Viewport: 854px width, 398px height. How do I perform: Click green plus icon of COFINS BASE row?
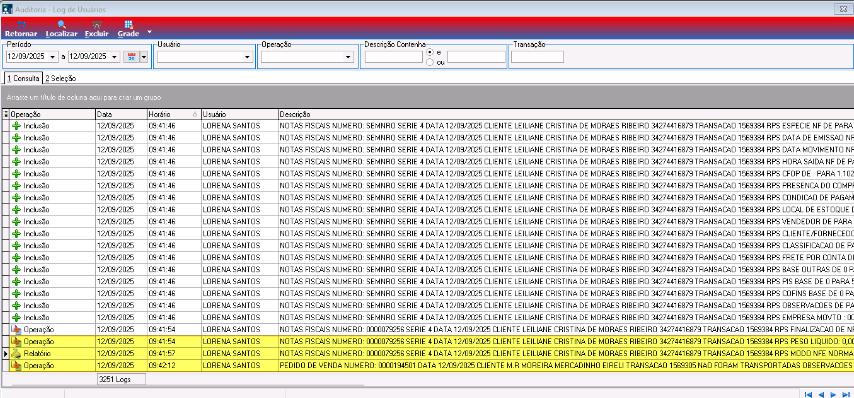(16, 293)
